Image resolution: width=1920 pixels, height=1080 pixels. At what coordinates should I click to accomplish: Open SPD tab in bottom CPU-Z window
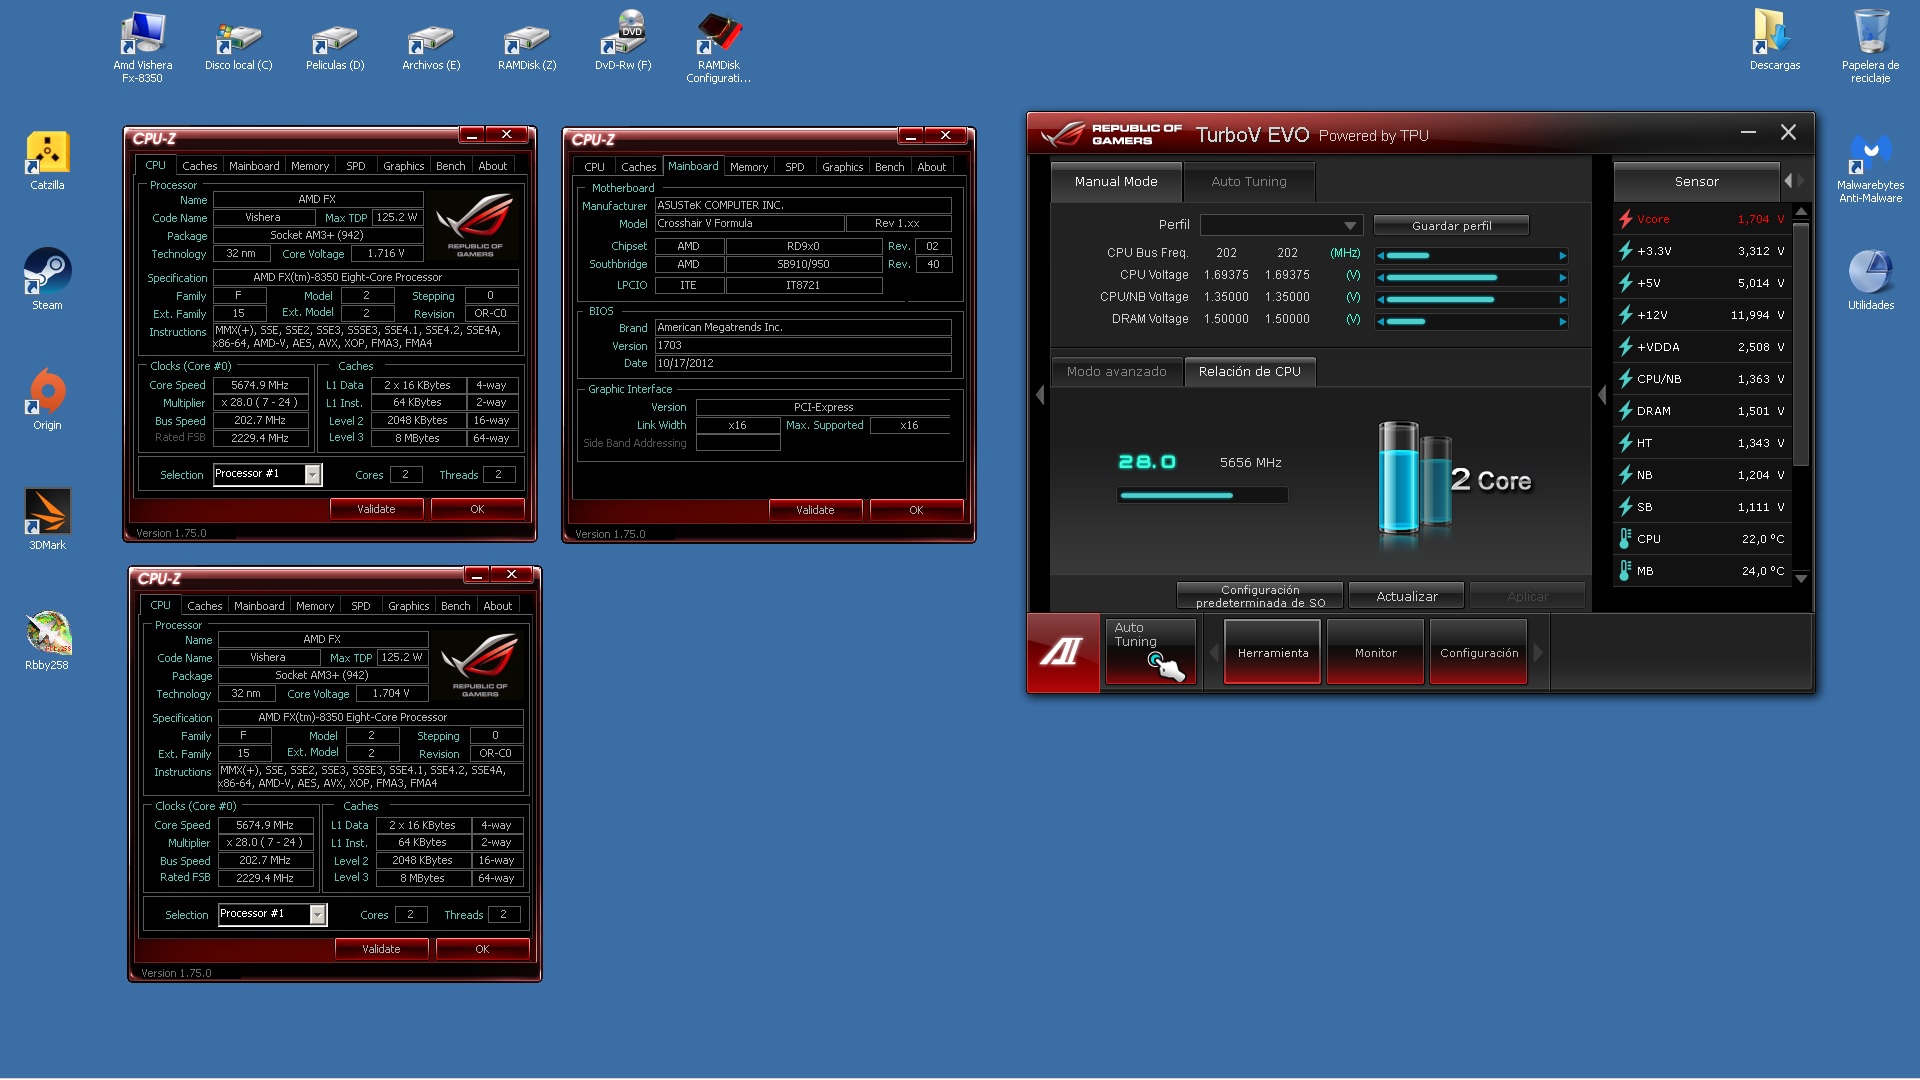coord(361,606)
